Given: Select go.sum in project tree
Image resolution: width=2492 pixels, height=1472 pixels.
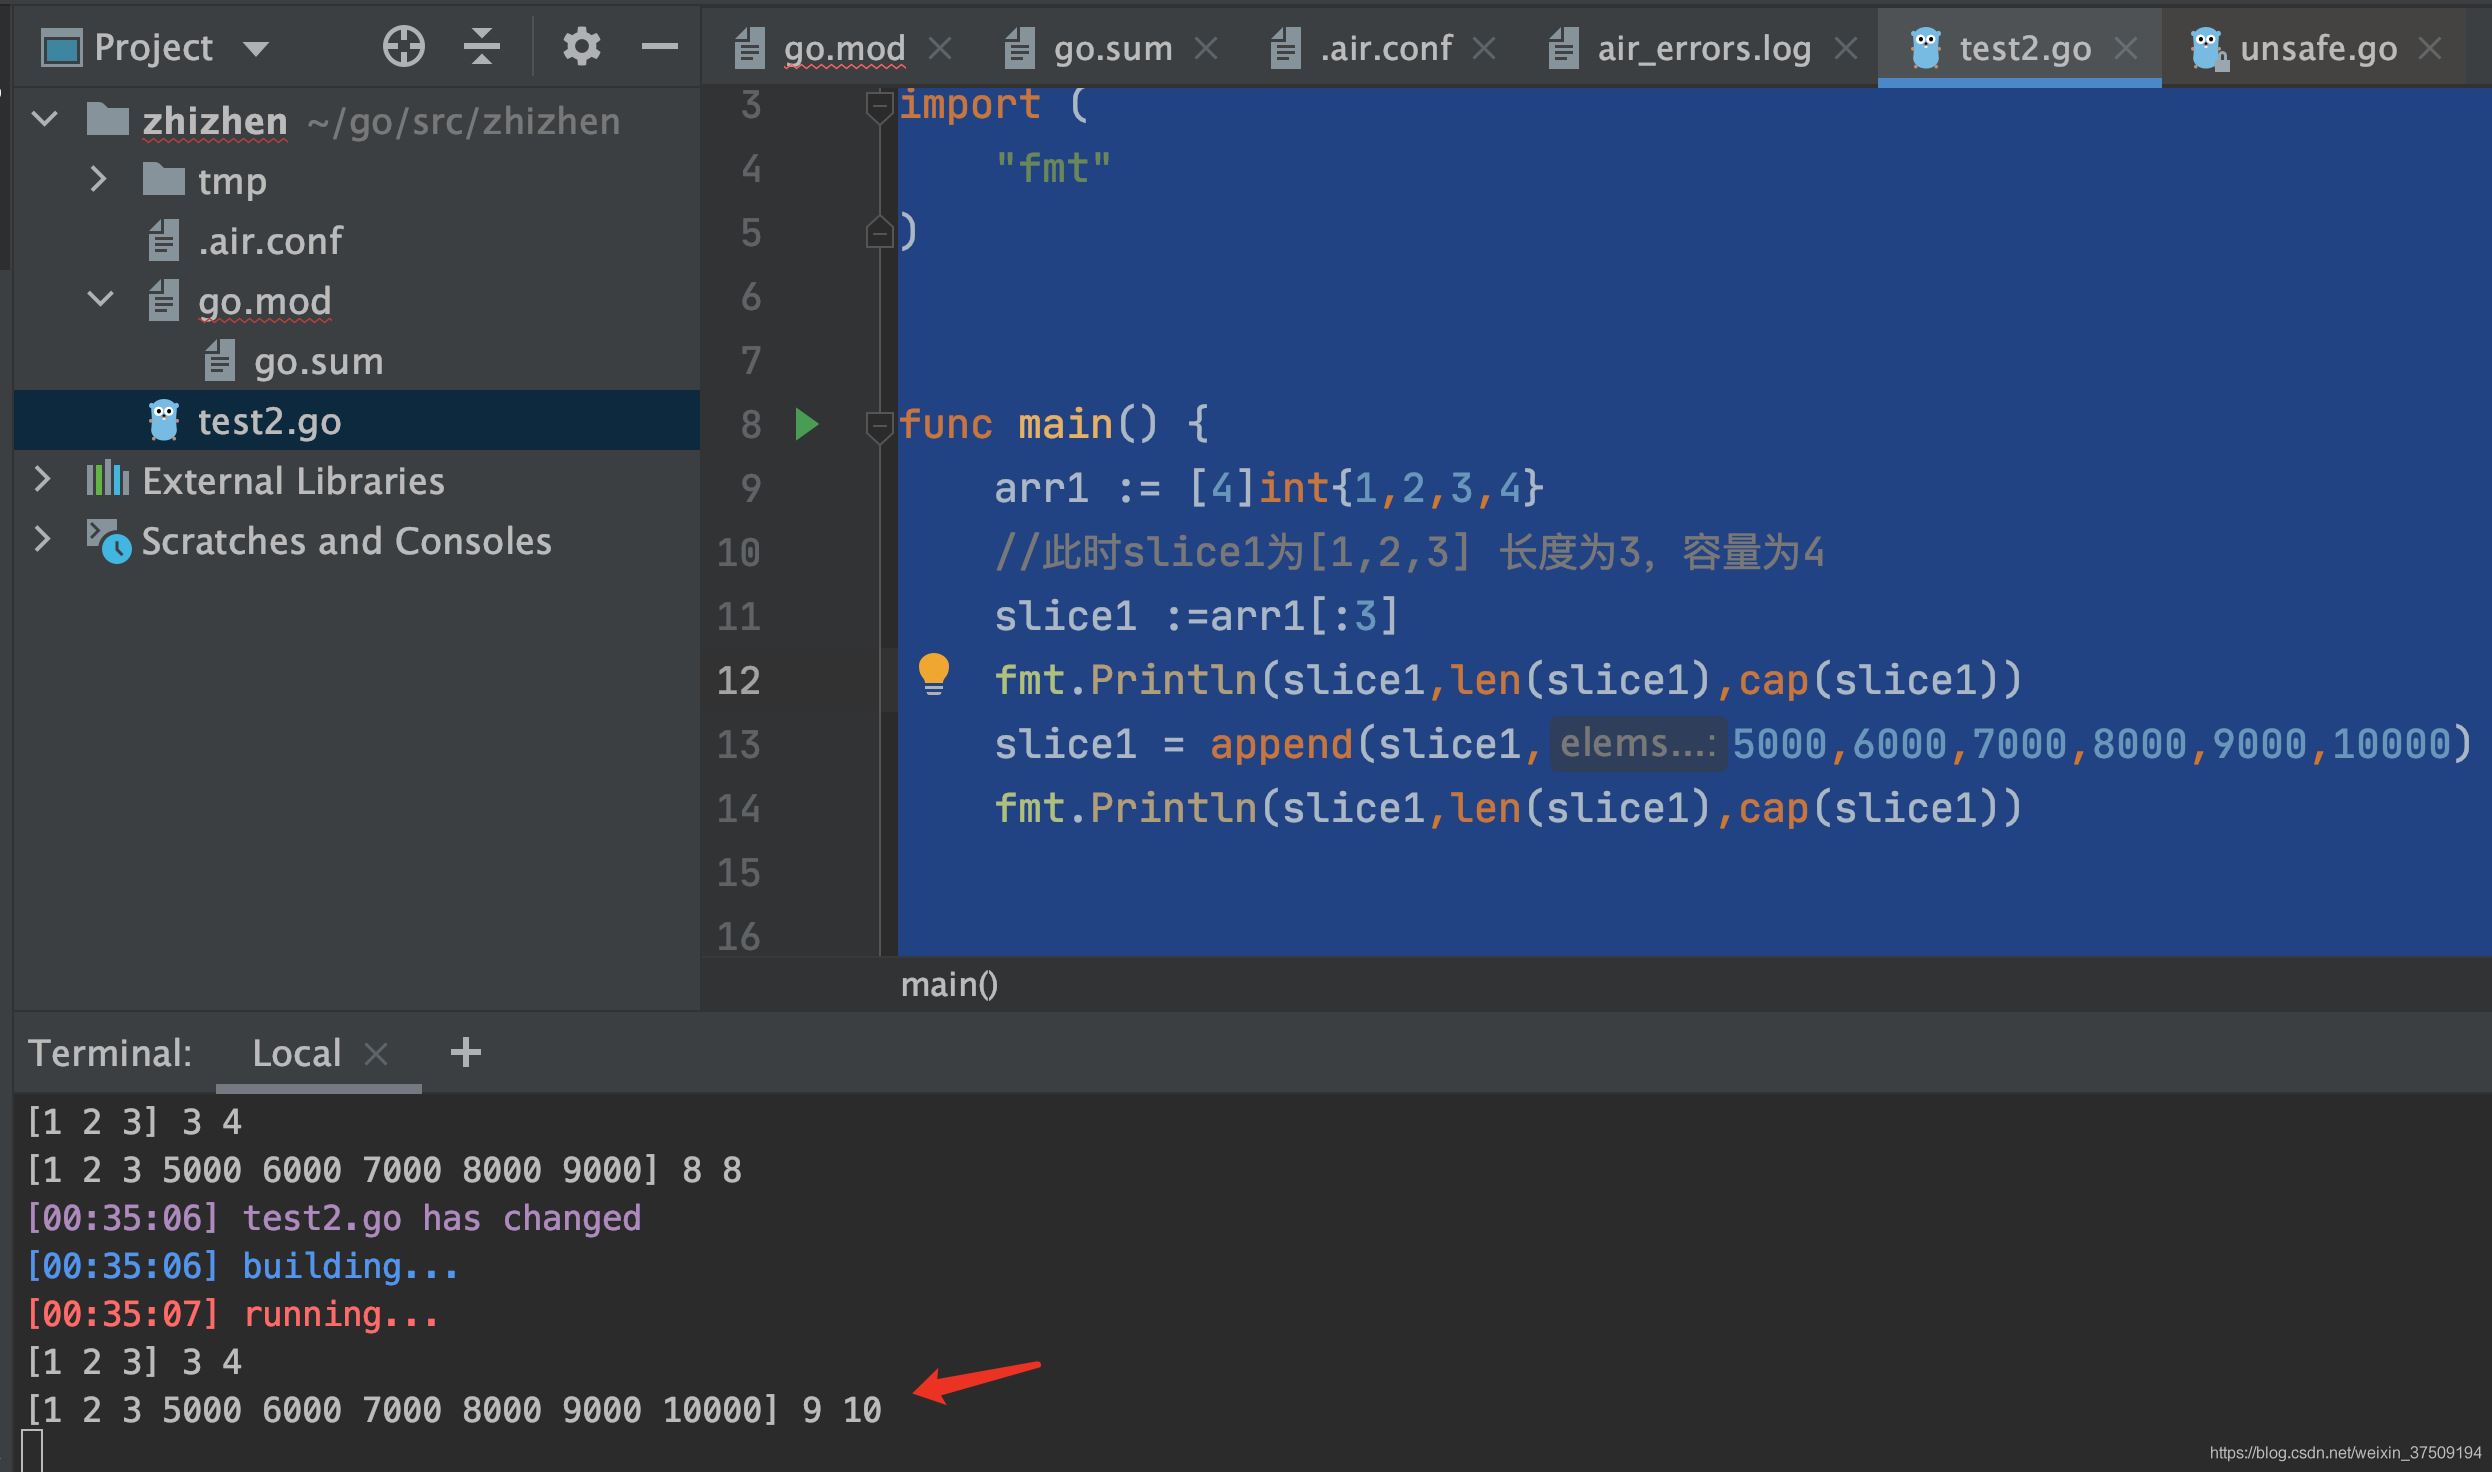Looking at the screenshot, I should coord(318,361).
